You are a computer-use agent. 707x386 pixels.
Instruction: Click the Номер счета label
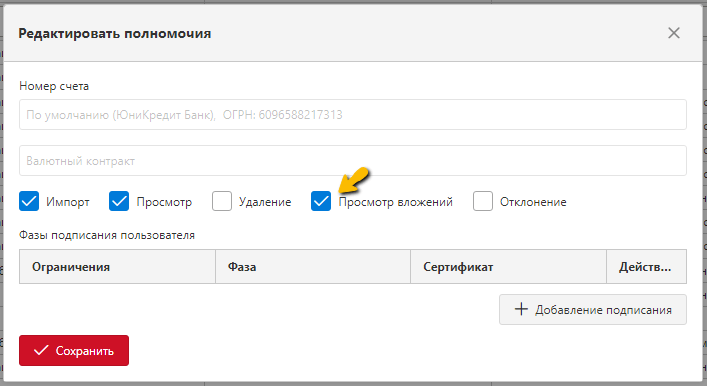click(54, 86)
